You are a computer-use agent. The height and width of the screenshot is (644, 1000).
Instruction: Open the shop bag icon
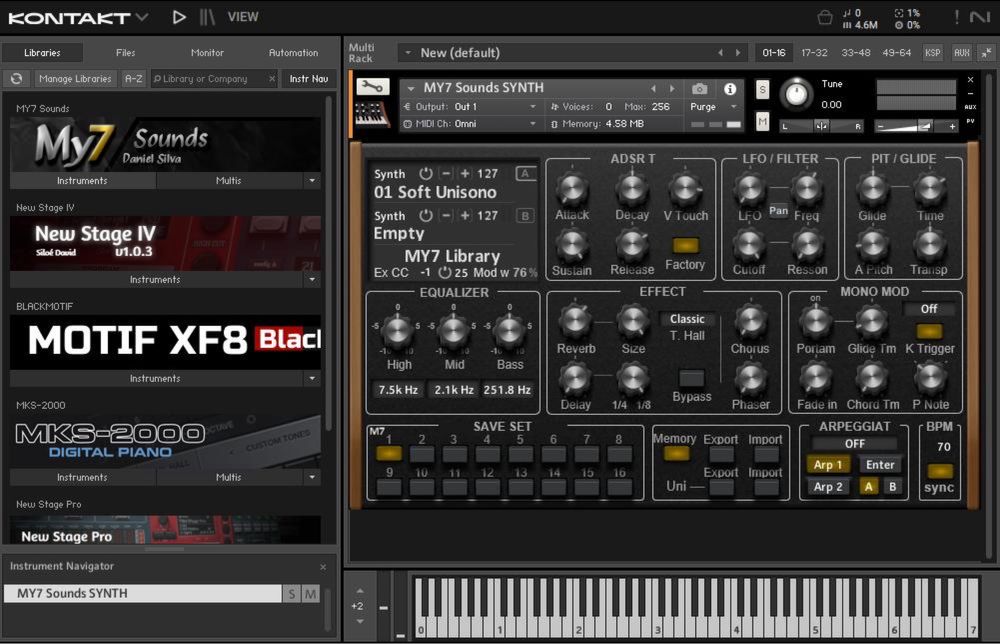(x=825, y=17)
